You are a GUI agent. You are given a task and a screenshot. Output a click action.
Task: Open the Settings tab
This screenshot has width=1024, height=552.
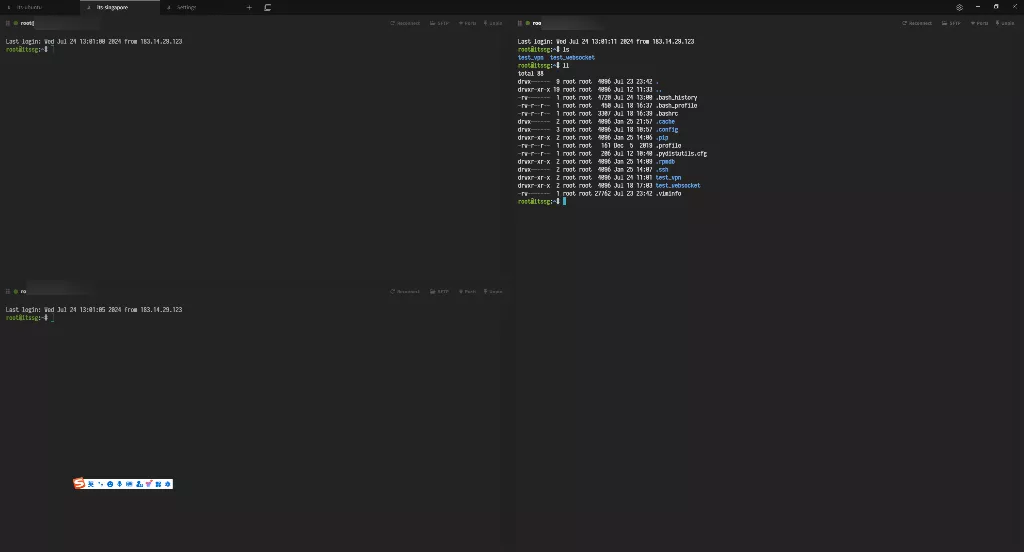coord(199,7)
